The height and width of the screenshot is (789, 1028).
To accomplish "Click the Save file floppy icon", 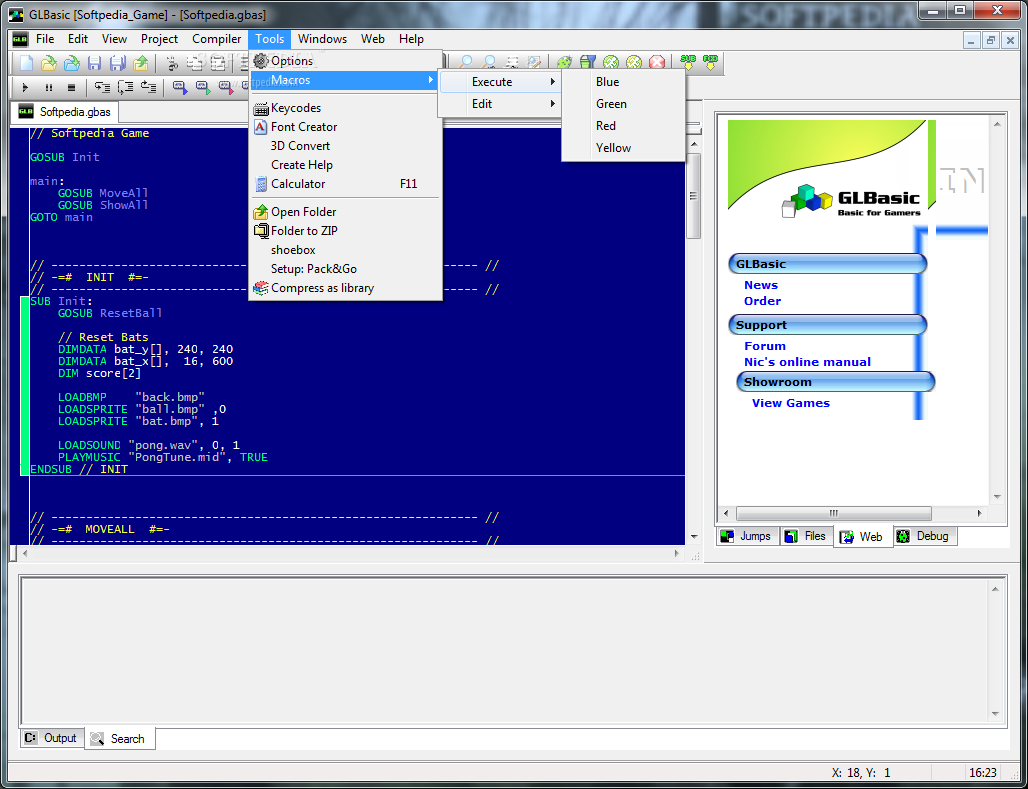I will point(94,63).
